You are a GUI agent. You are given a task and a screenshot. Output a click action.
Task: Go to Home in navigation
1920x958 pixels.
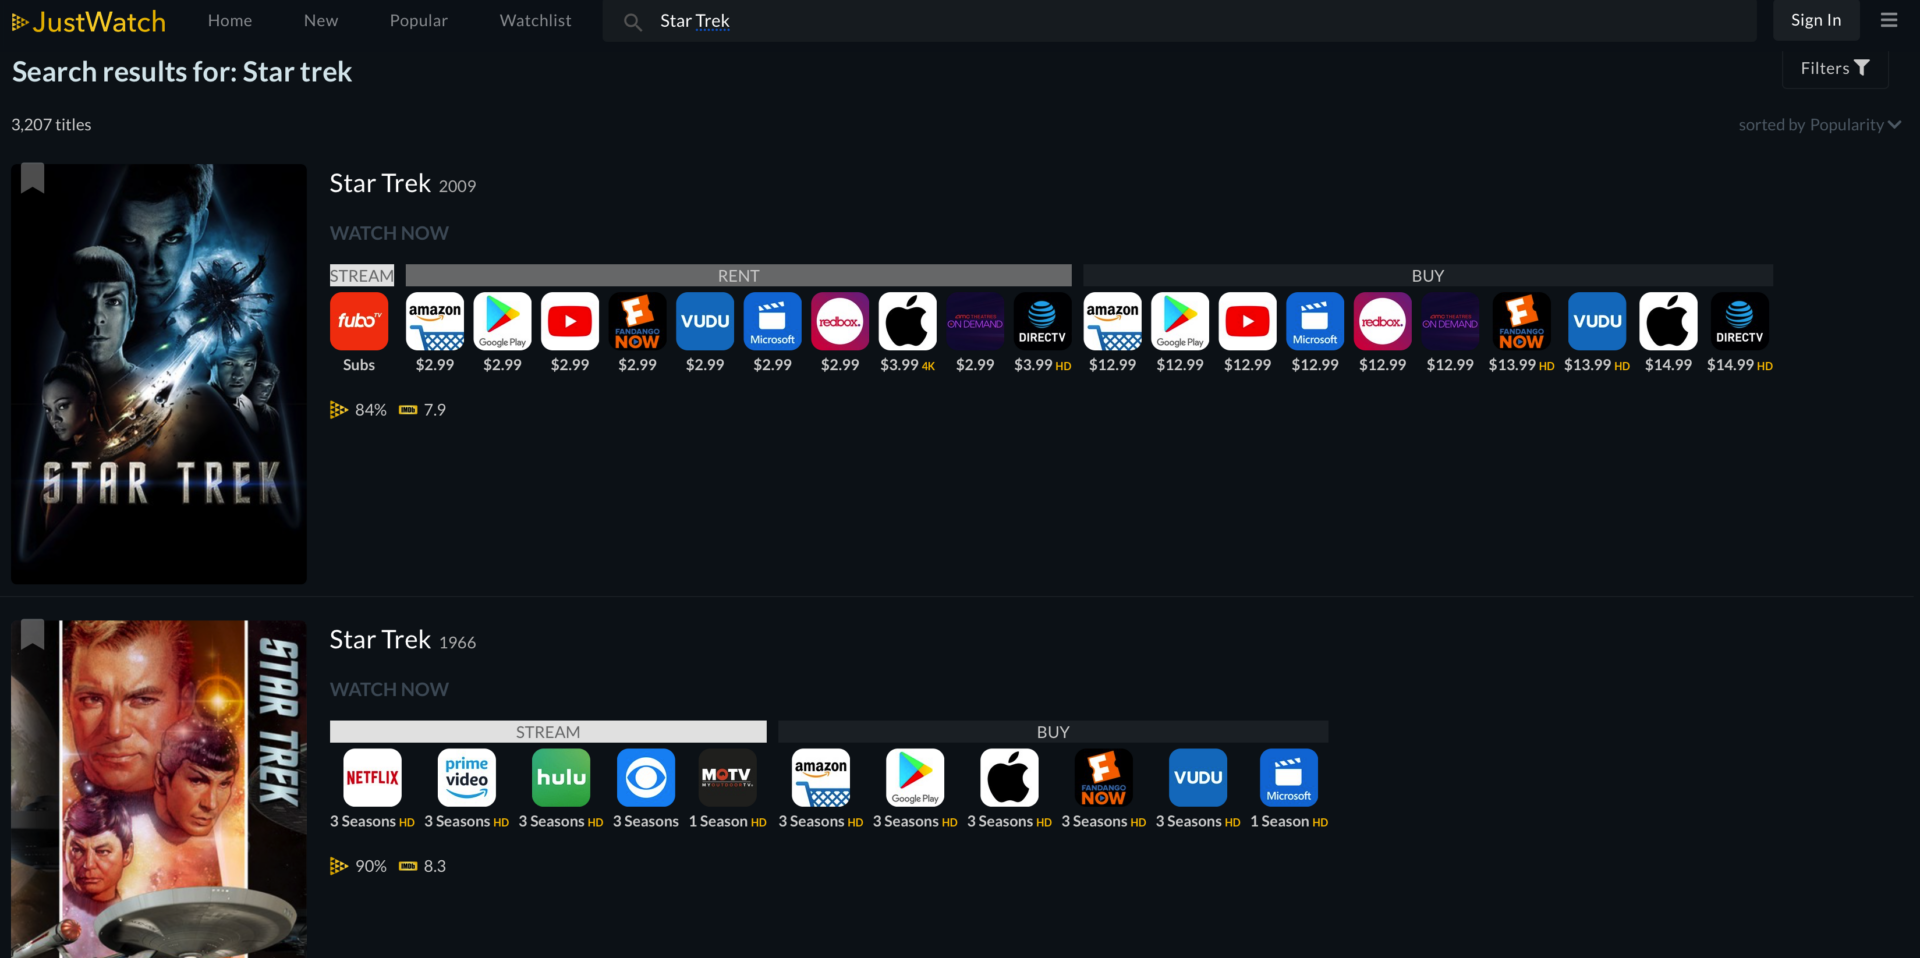click(x=230, y=20)
